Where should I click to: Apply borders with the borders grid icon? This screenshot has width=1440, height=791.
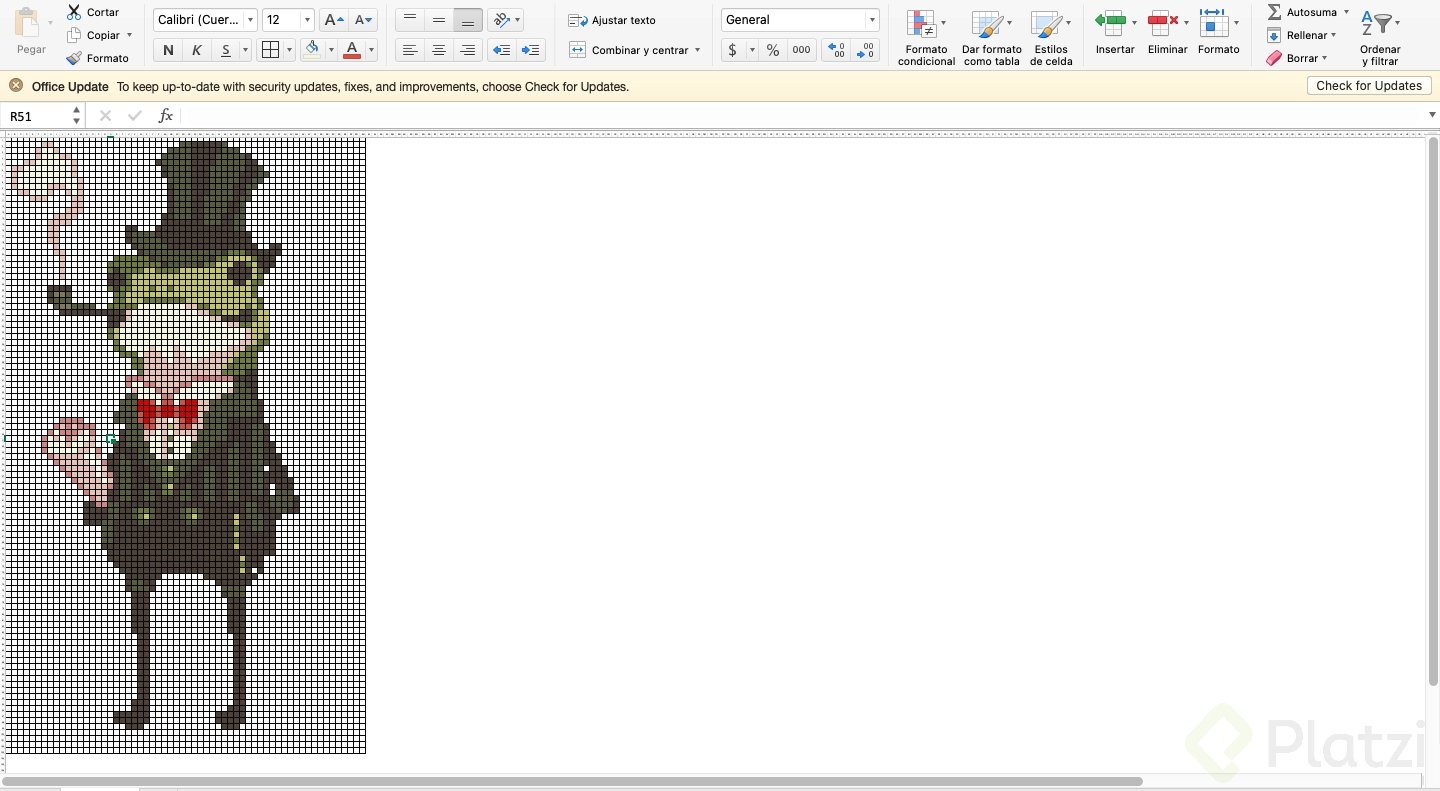click(x=269, y=50)
